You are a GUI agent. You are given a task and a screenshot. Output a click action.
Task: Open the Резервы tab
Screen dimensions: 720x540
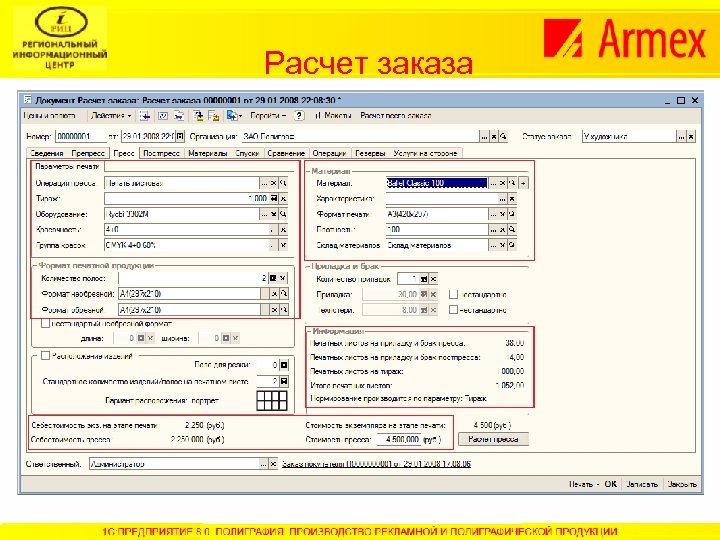click(370, 153)
